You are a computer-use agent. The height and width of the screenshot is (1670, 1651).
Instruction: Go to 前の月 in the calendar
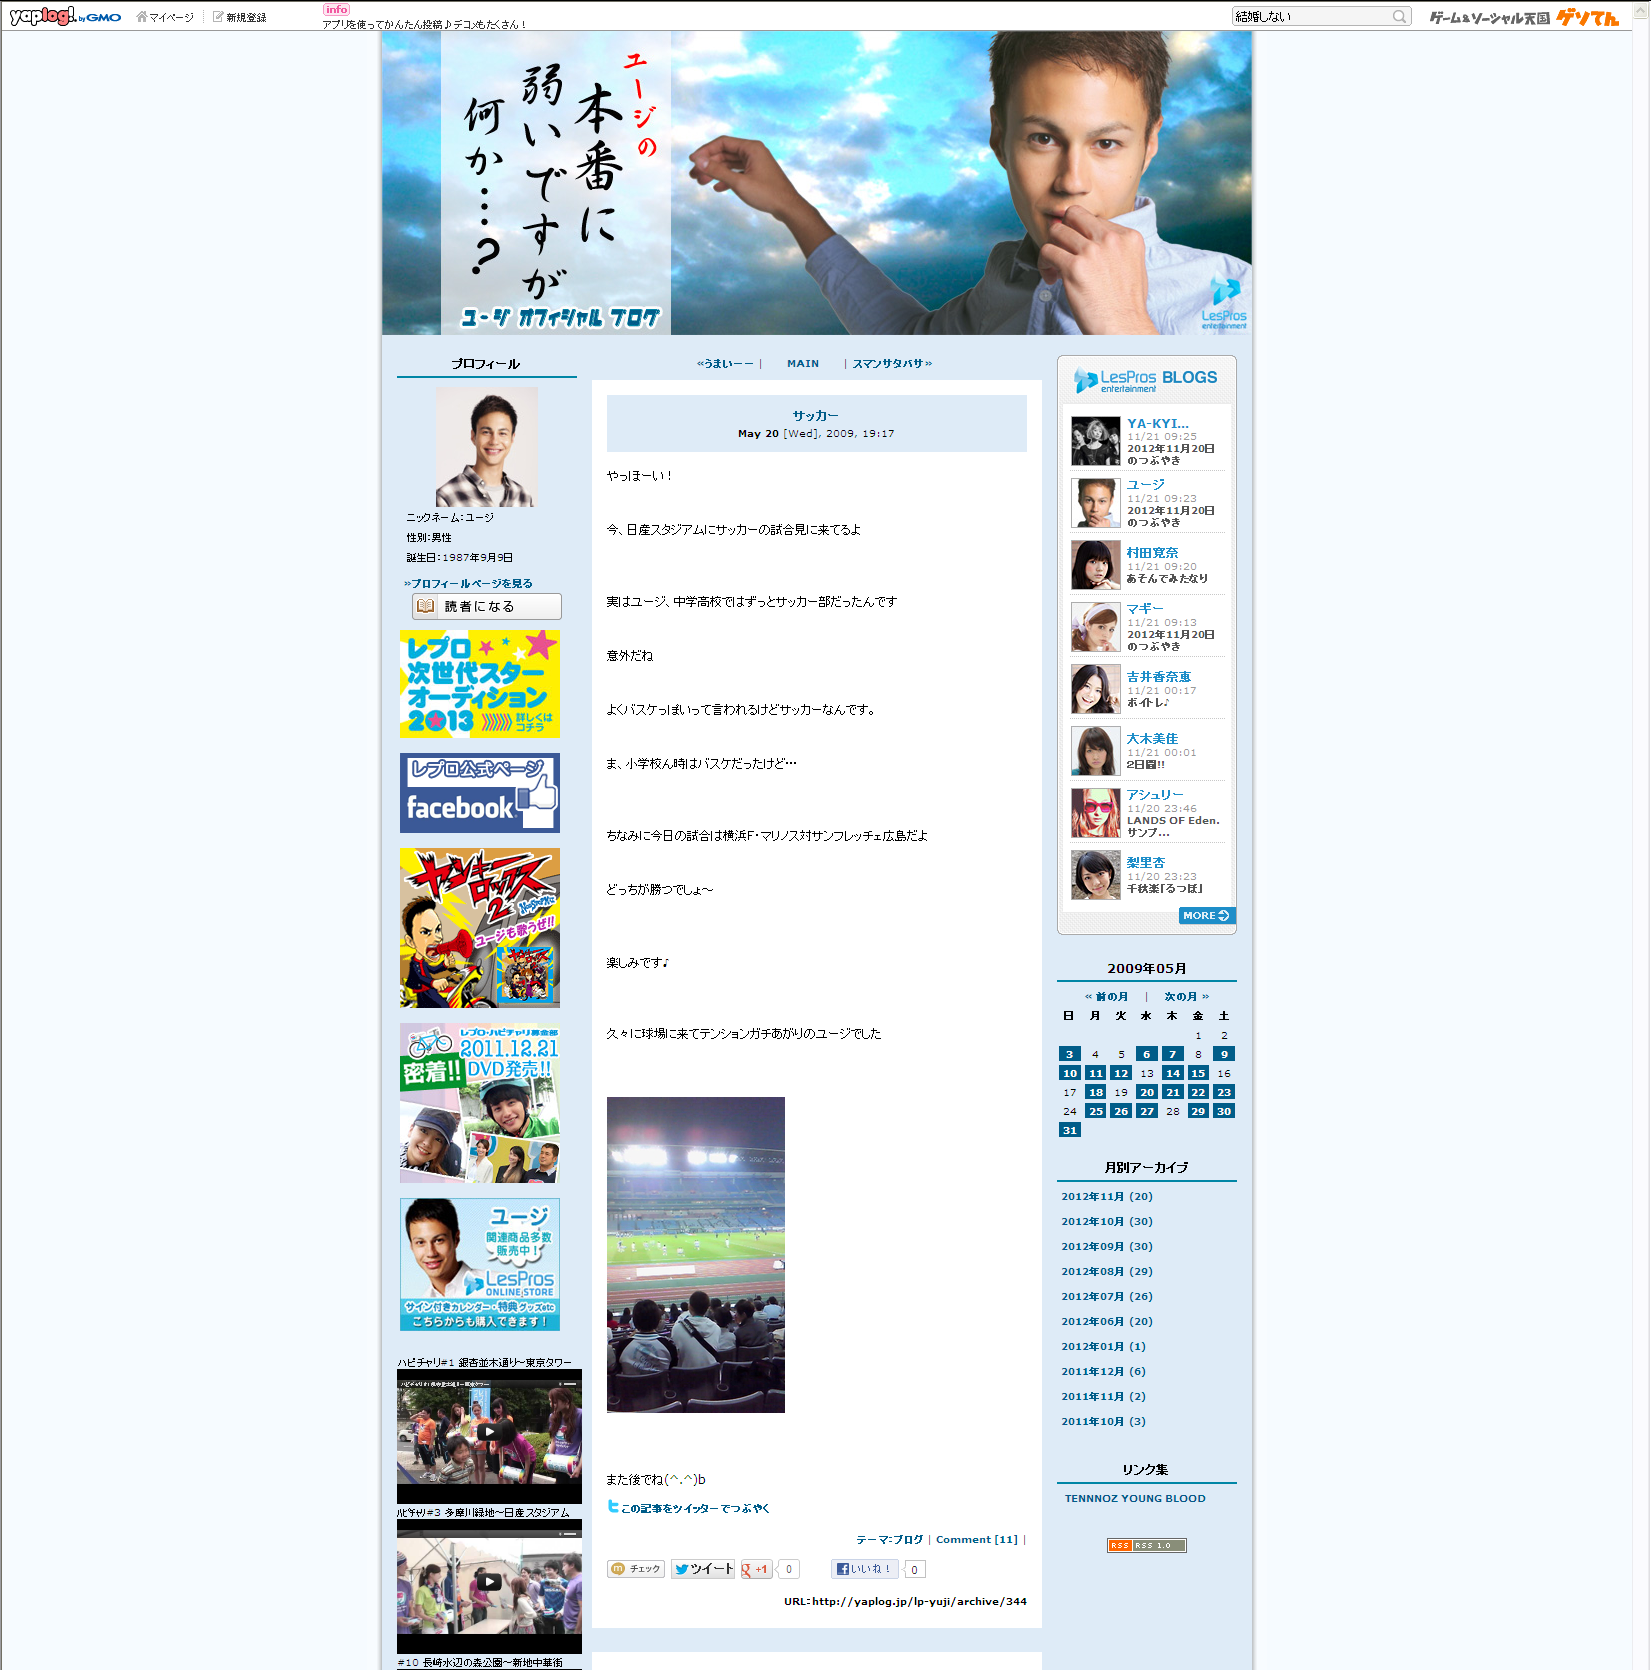coord(1106,996)
